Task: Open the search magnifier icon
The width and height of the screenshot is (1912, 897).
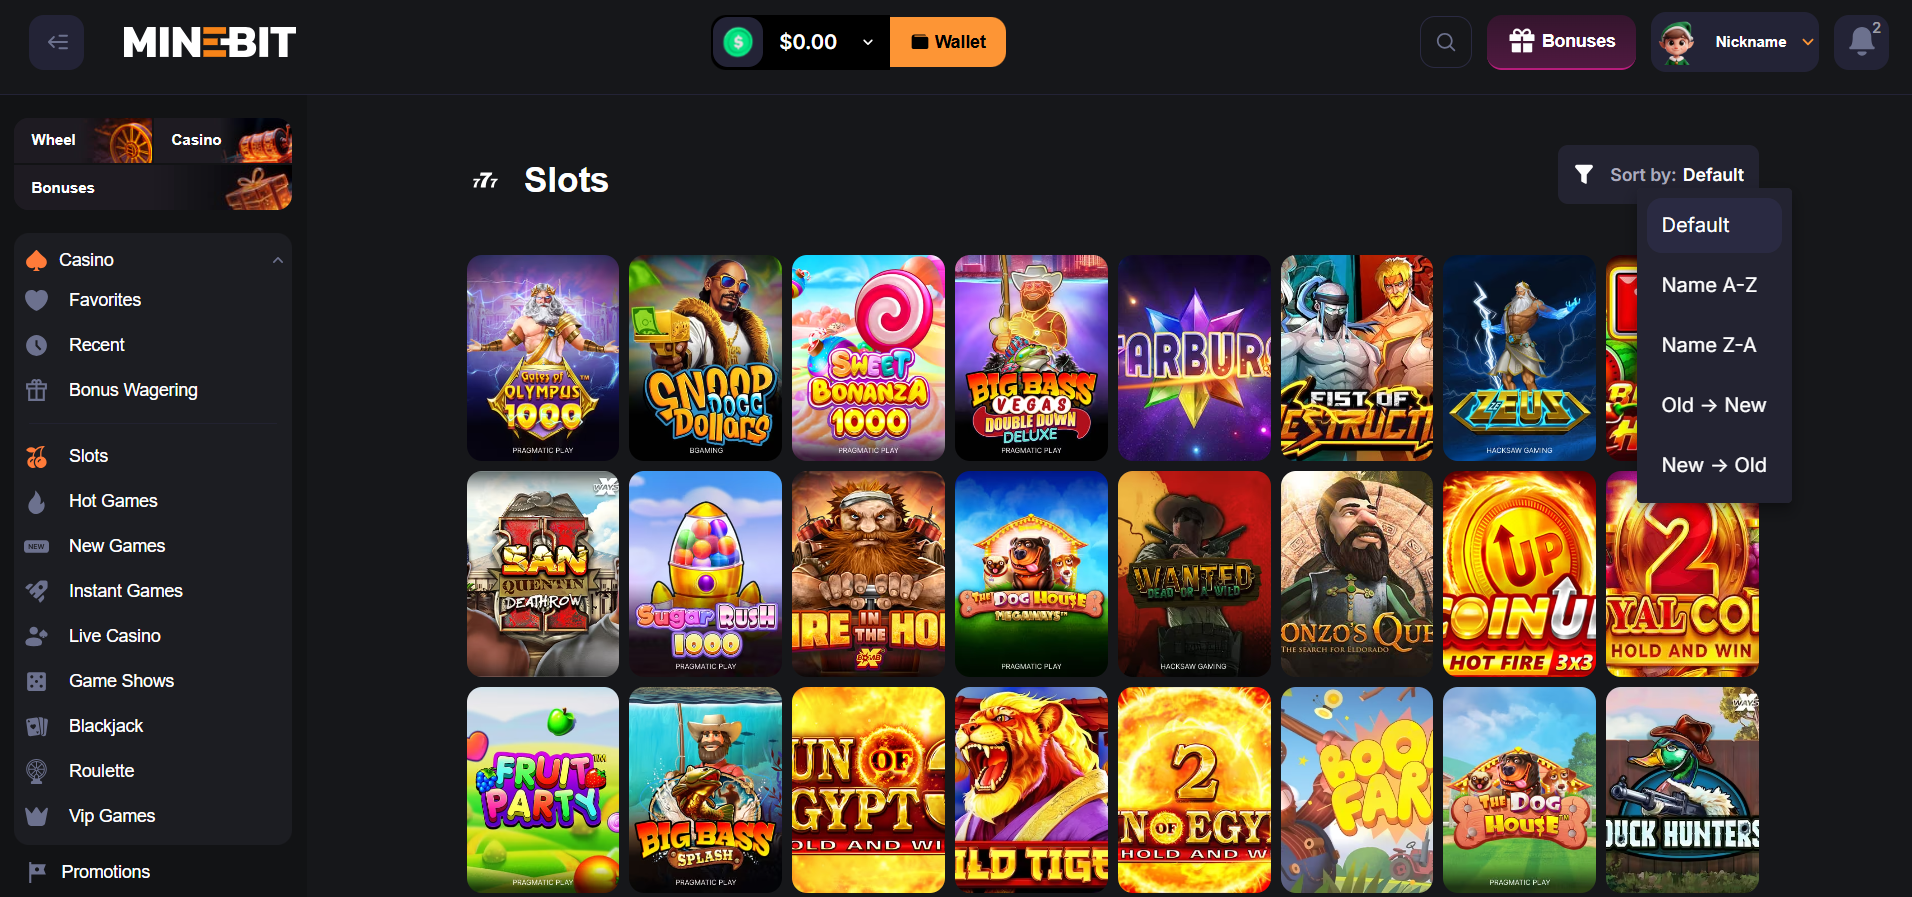Action: pos(1445,42)
